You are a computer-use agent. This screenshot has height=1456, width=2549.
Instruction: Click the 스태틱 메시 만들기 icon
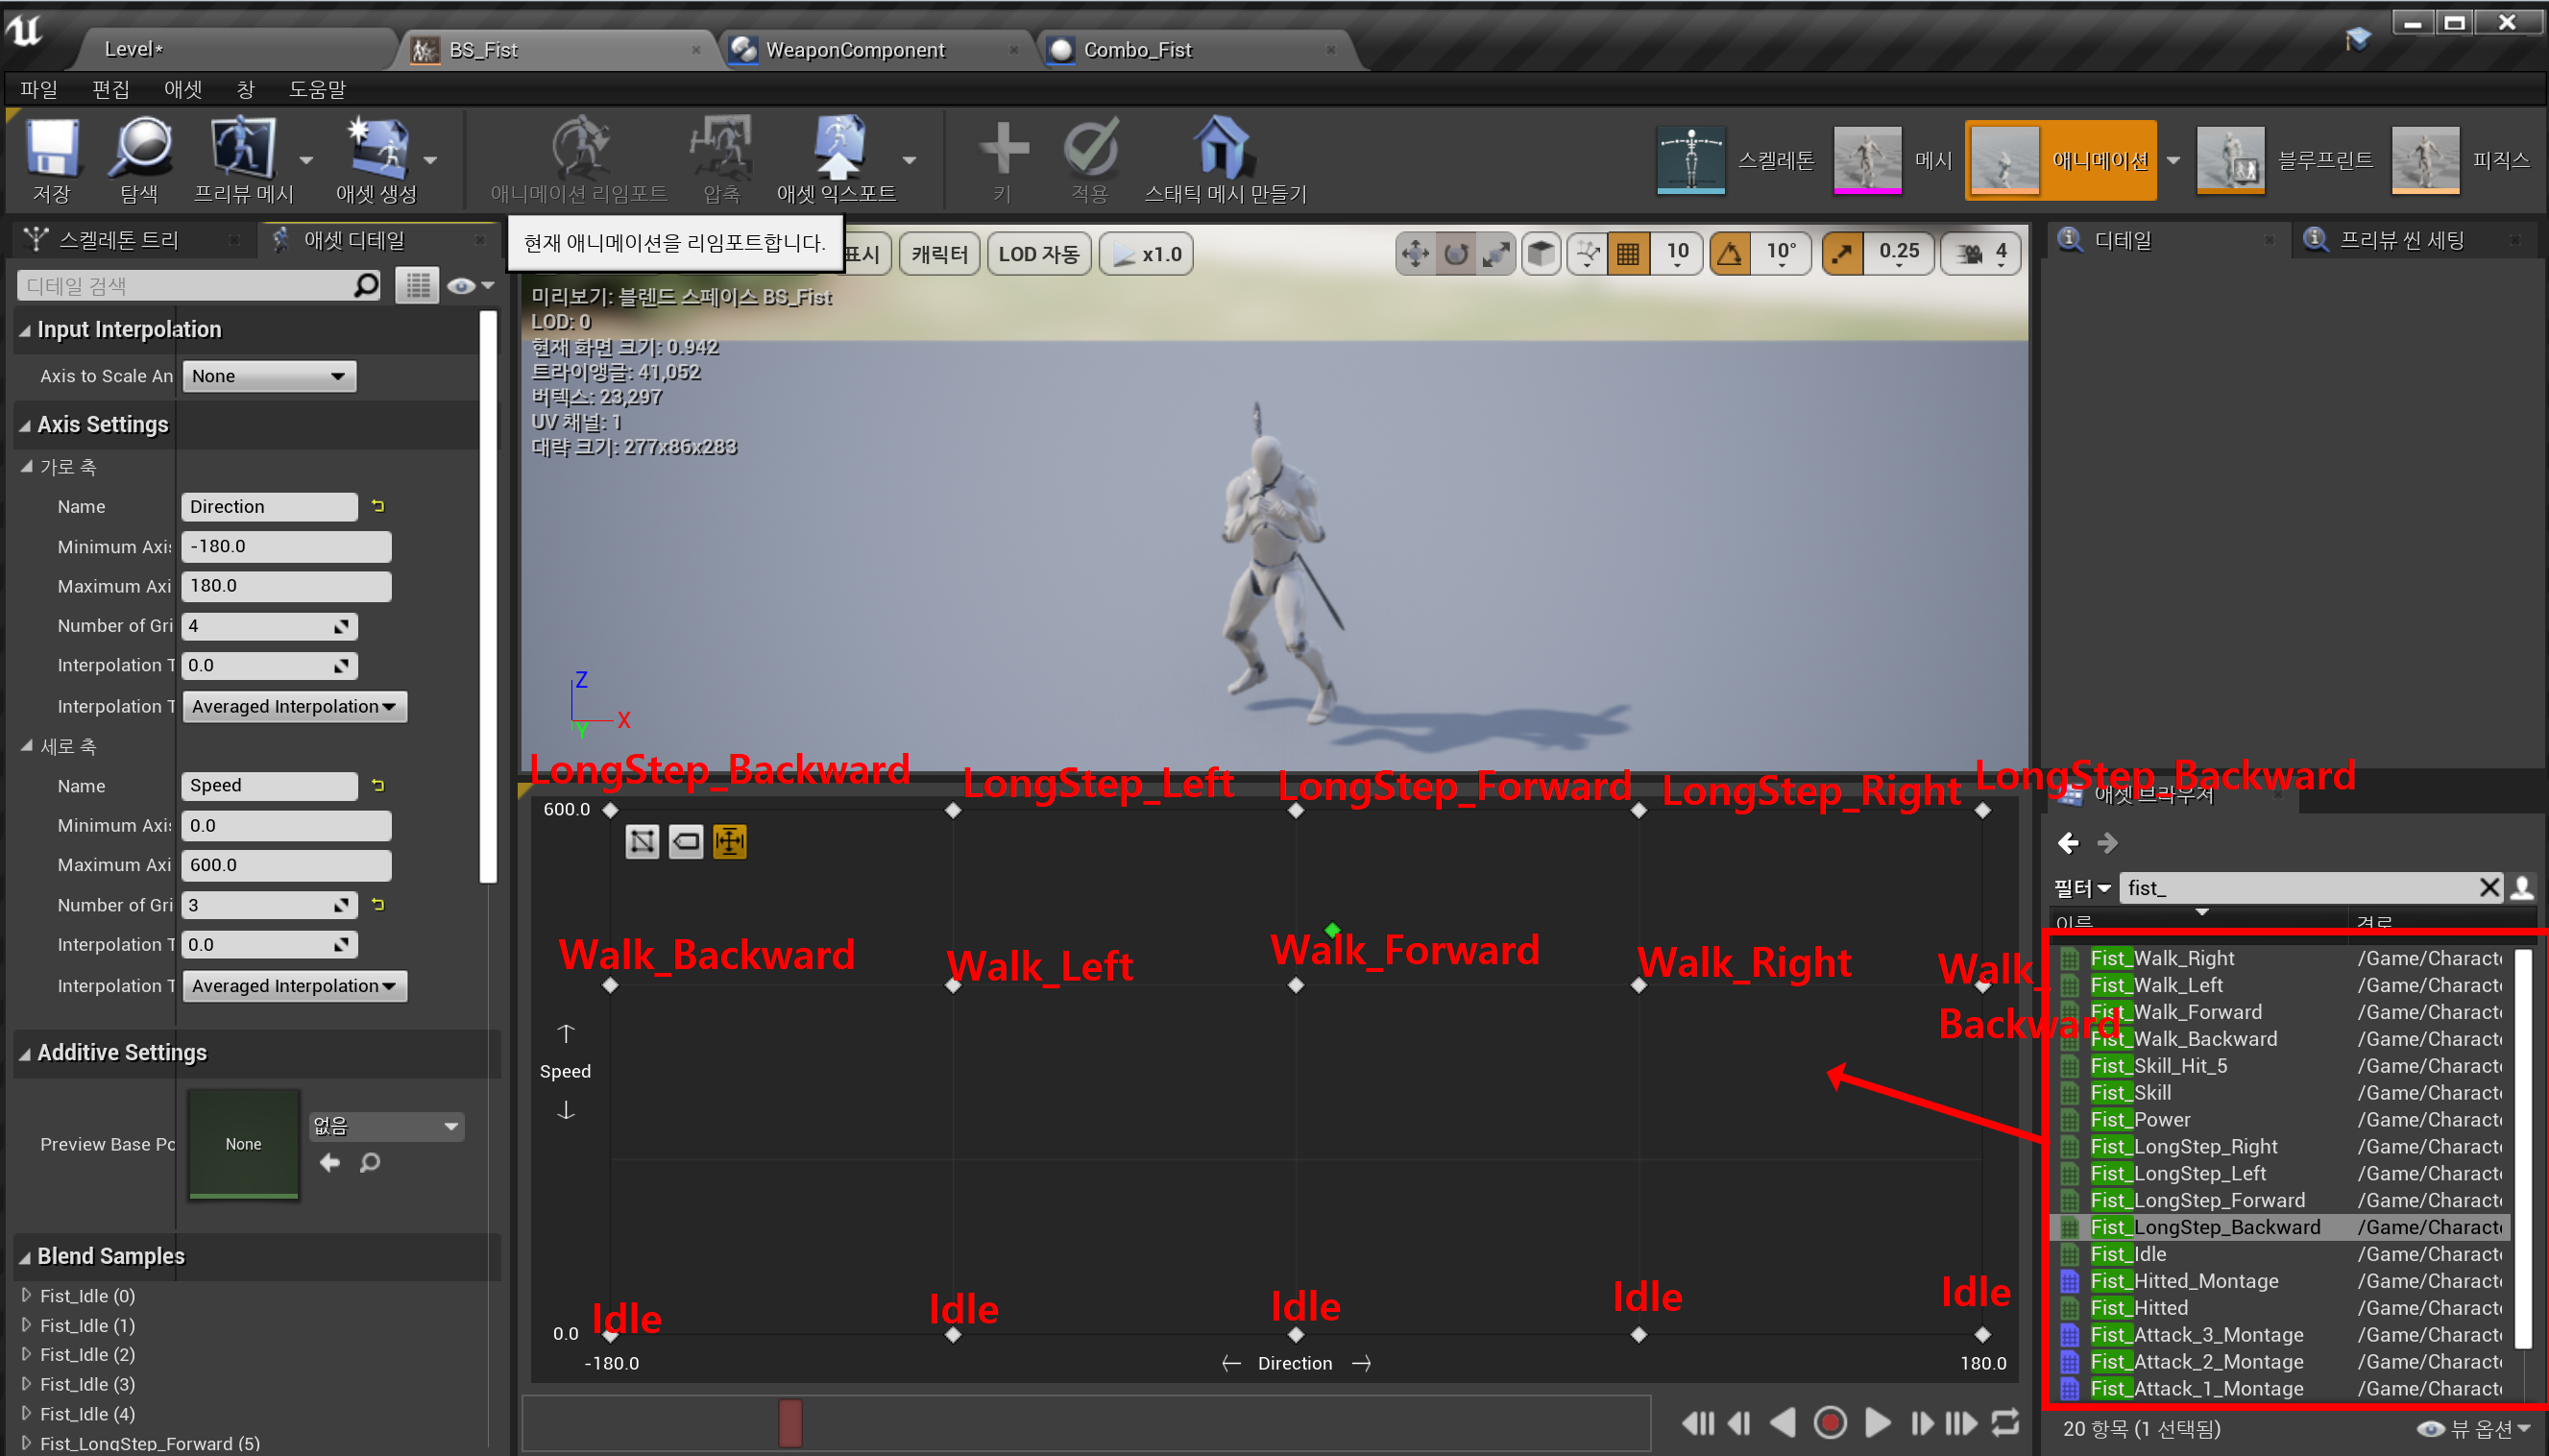tap(1225, 158)
